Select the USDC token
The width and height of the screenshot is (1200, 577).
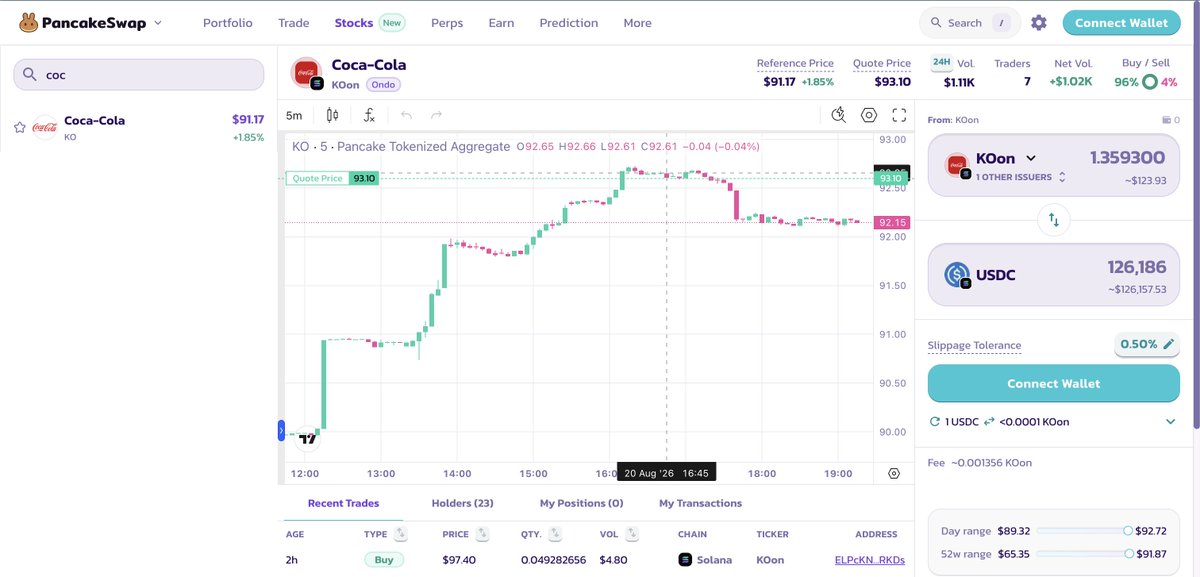coord(980,275)
